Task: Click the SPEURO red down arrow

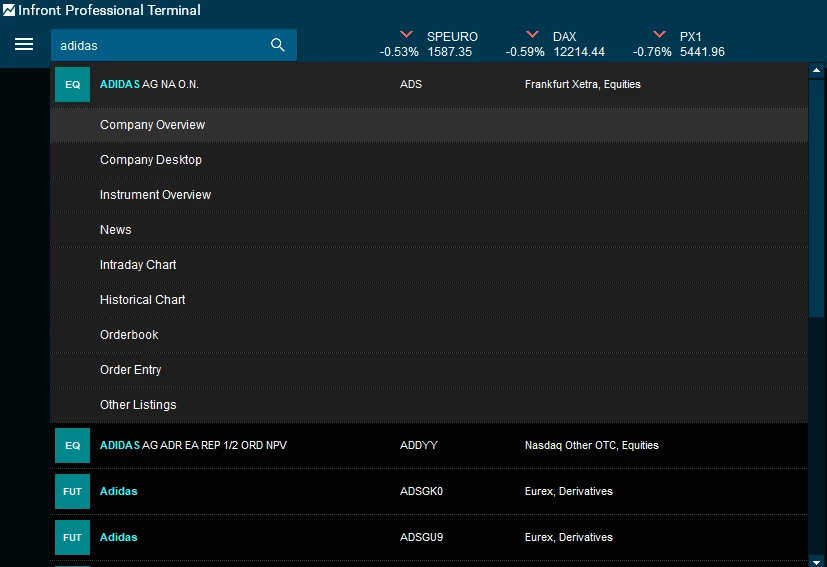Action: click(x=406, y=35)
